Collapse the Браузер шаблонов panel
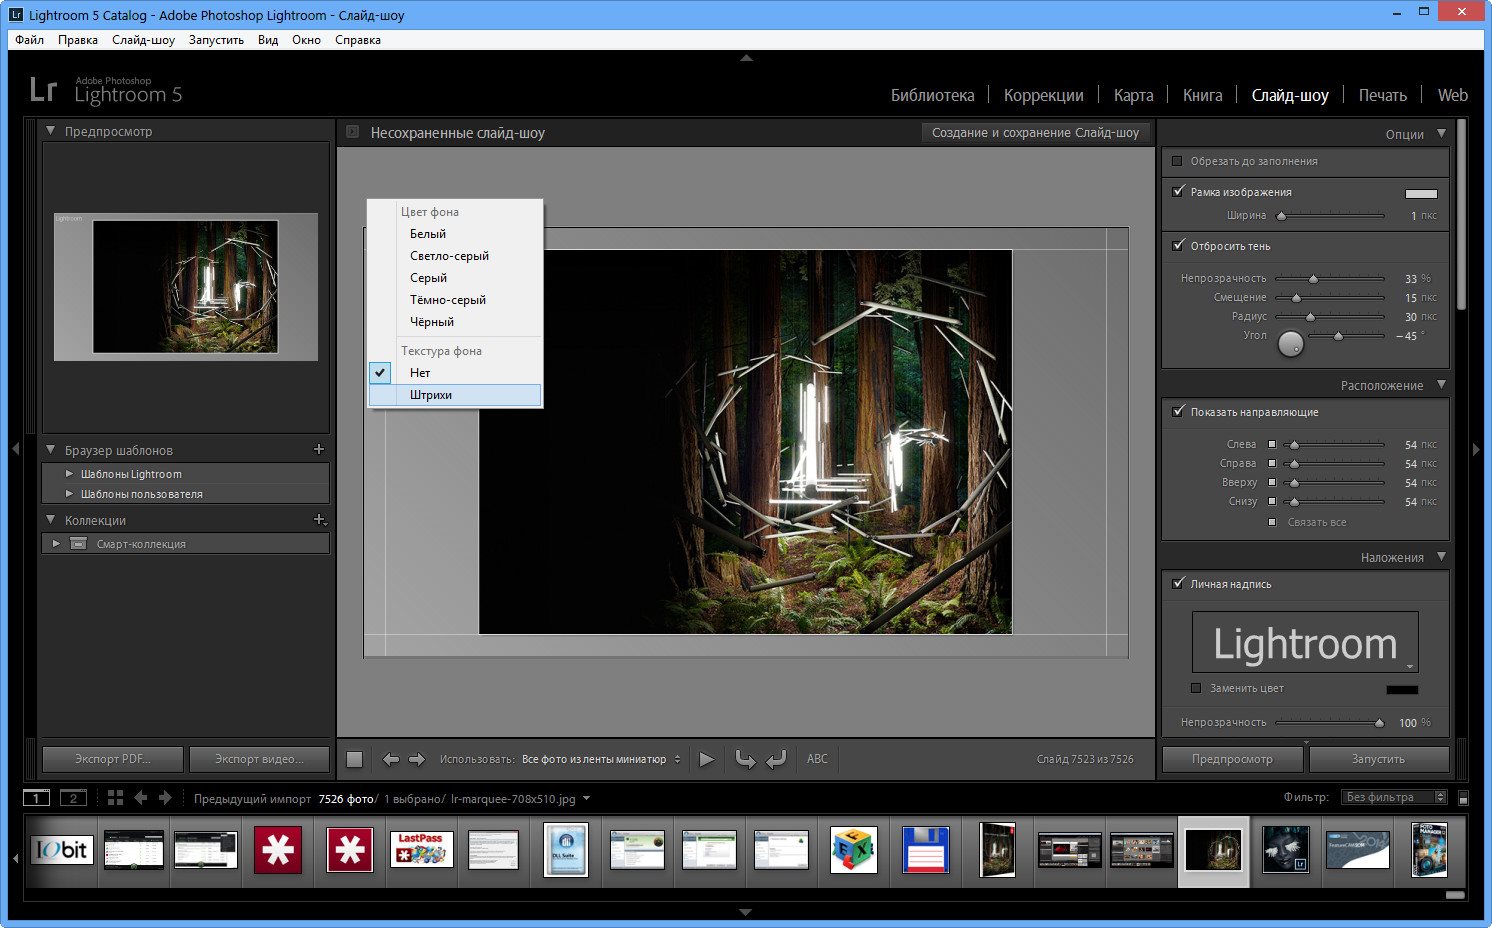This screenshot has width=1492, height=928. click(x=50, y=450)
